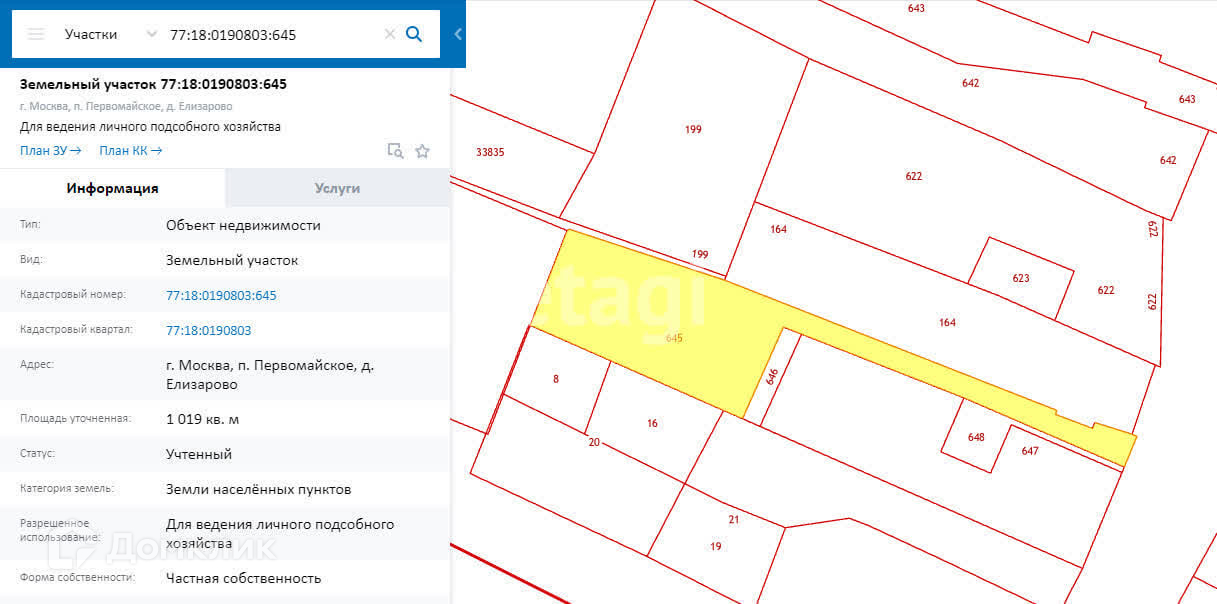Select parcel 8 on the map

pos(556,379)
